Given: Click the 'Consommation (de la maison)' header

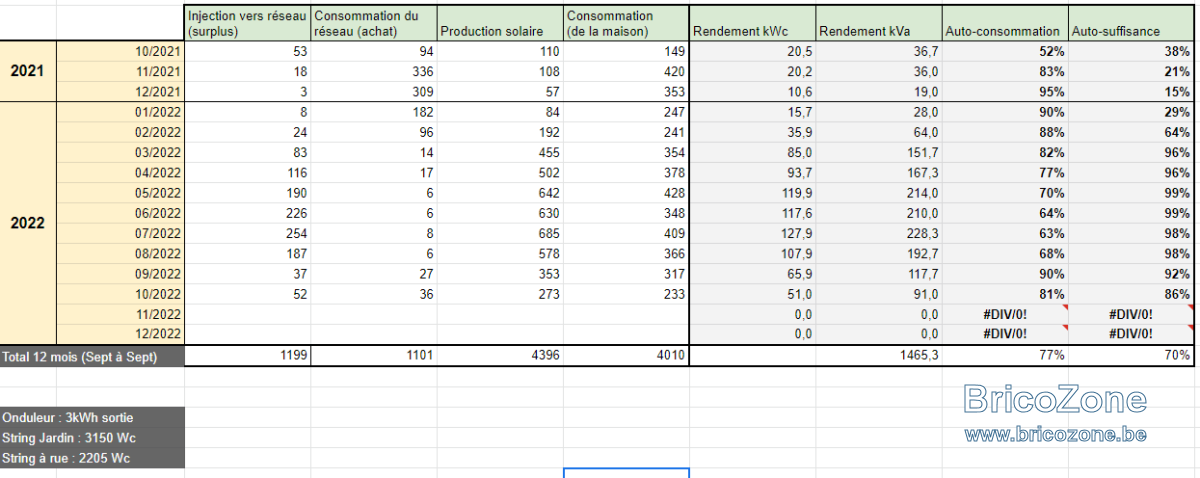Looking at the screenshot, I should 626,23.
